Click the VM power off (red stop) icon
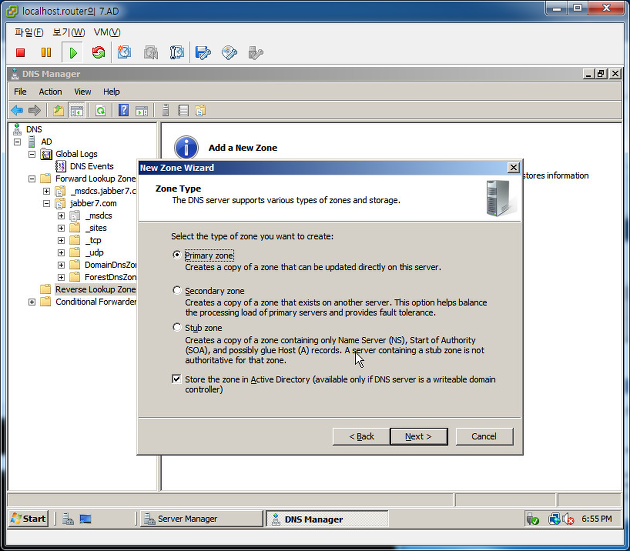630x551 pixels. (x=20, y=53)
